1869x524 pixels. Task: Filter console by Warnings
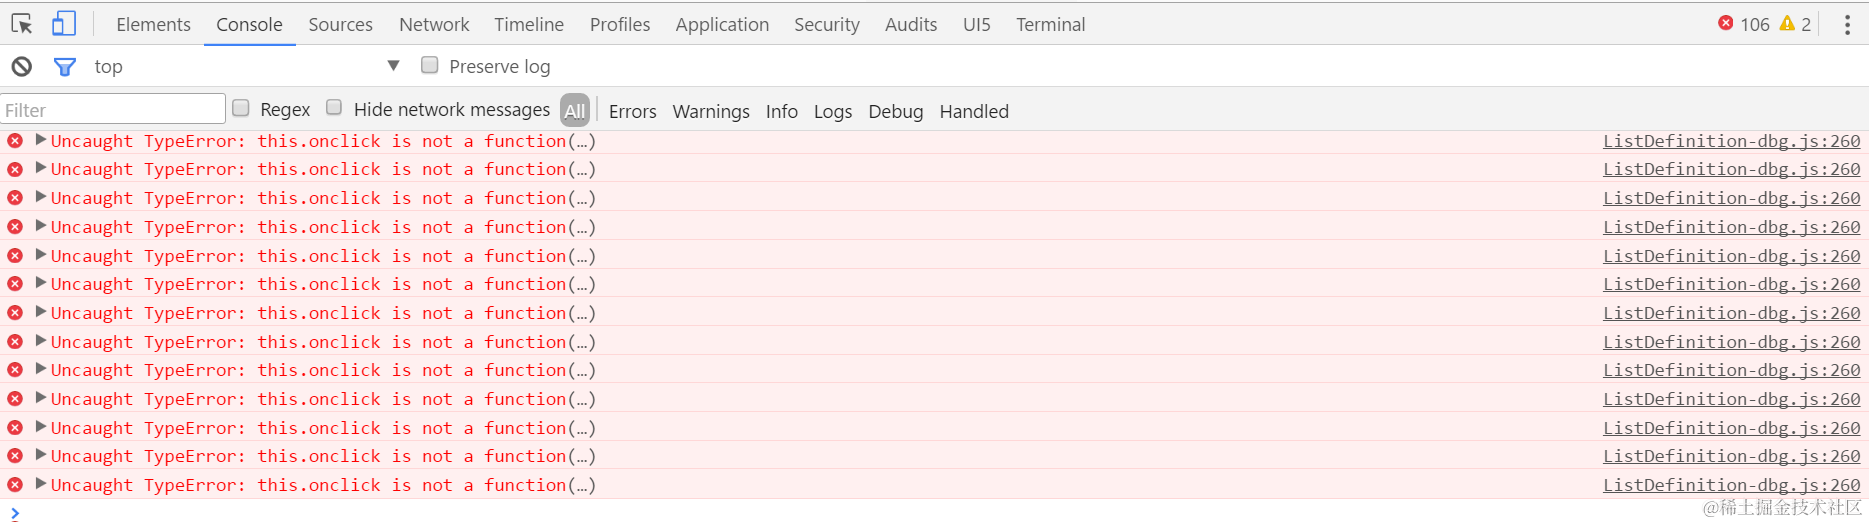pyautogui.click(x=711, y=111)
